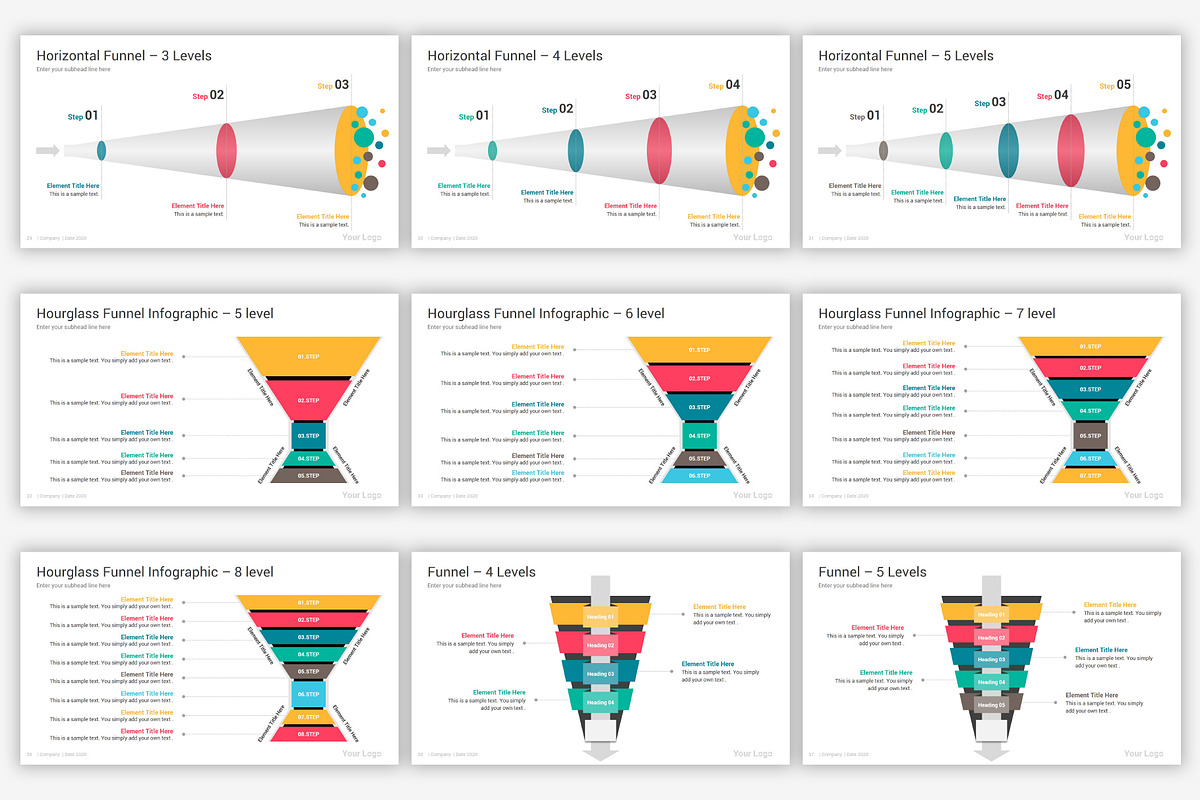Click red '02.STEP' band in Hourglass 5 level

(x=308, y=400)
